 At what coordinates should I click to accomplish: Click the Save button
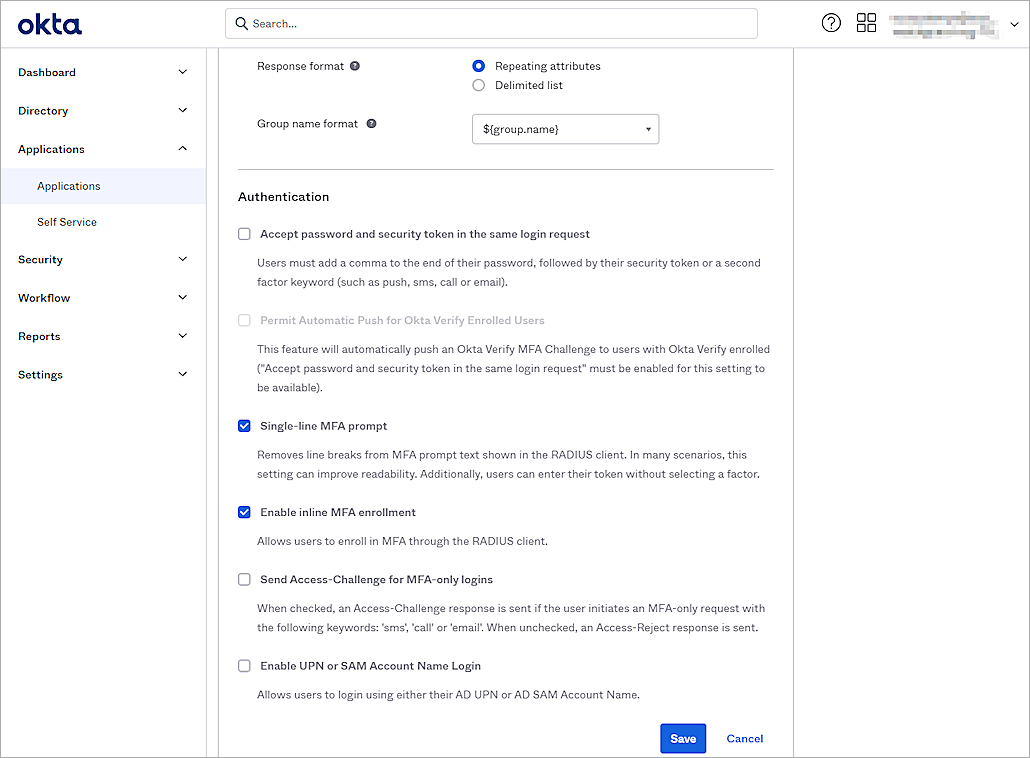(x=683, y=738)
